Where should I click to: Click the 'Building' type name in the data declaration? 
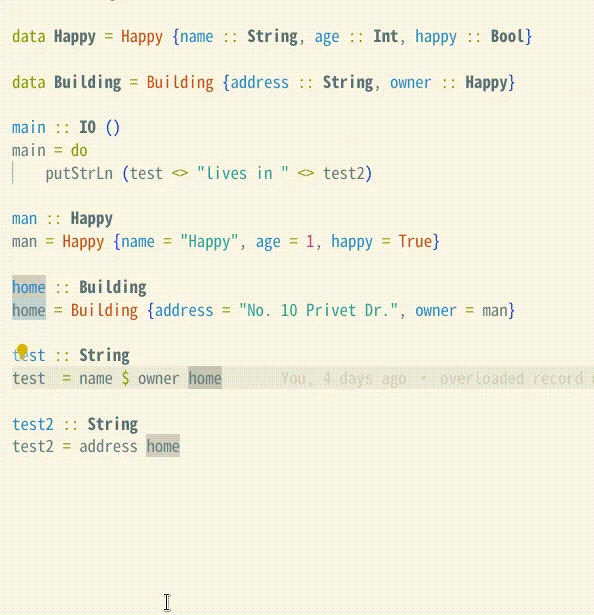[x=87, y=82]
